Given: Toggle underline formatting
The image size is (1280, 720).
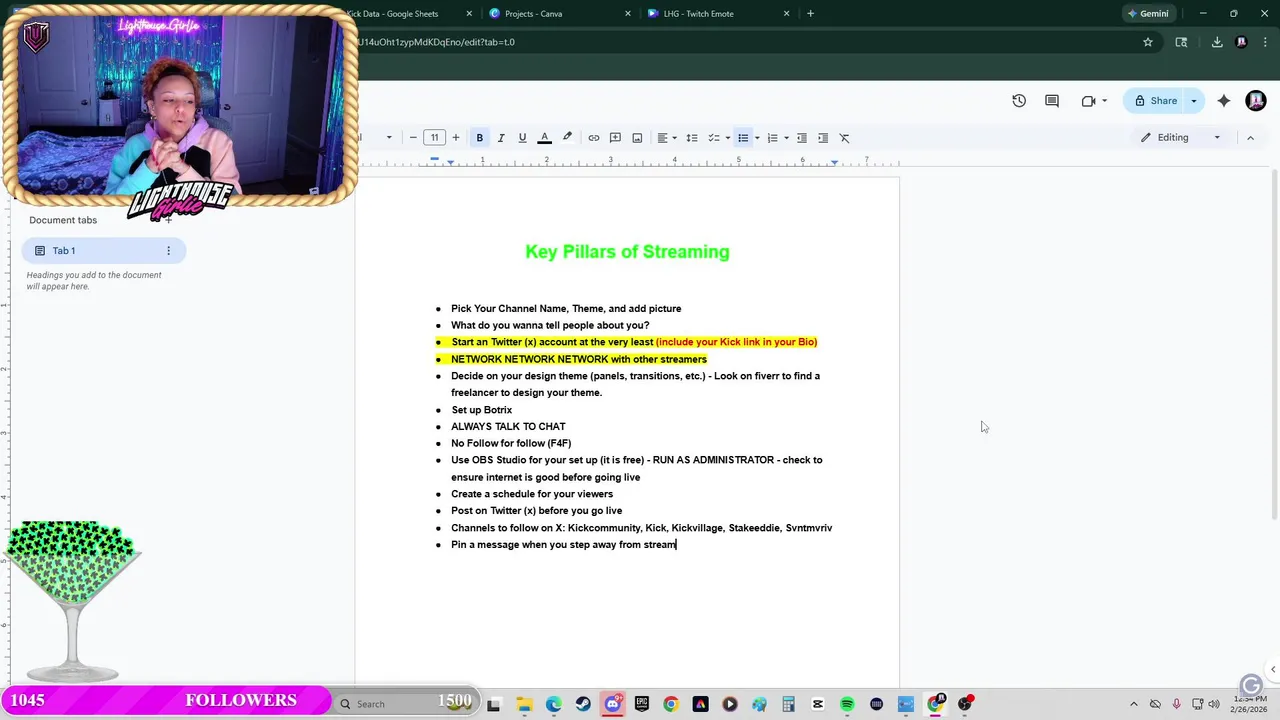Looking at the screenshot, I should [522, 138].
